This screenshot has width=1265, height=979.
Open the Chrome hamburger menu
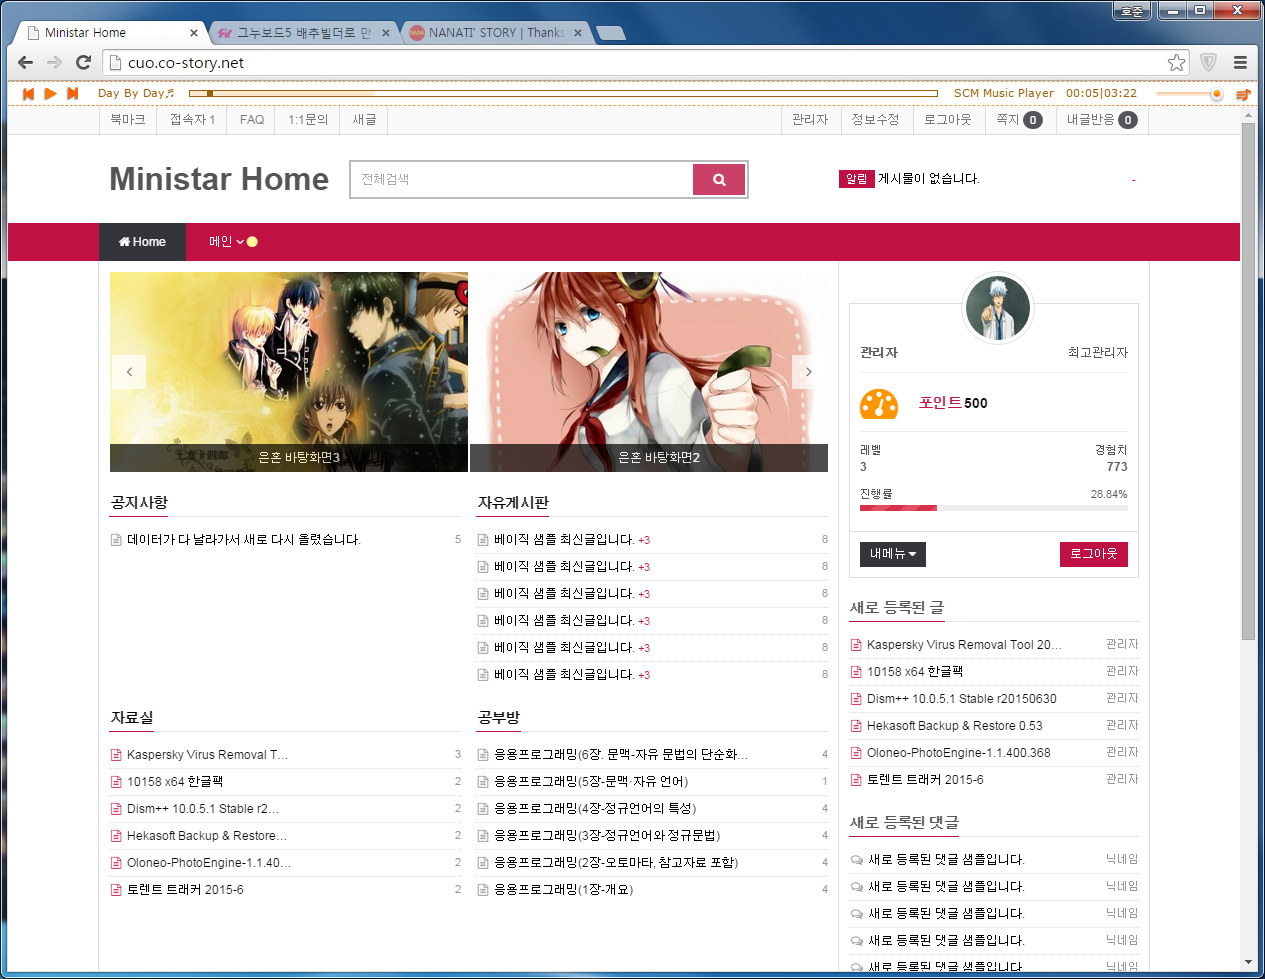tap(1240, 62)
